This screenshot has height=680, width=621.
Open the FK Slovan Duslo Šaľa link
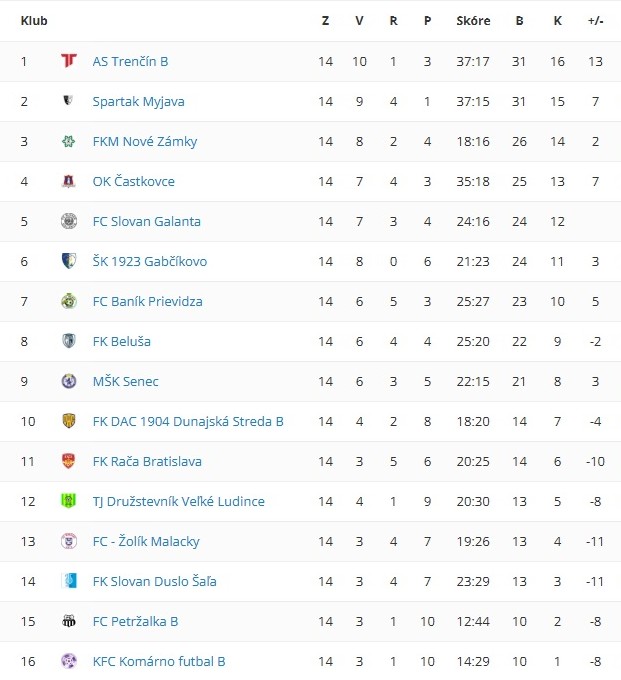pos(154,581)
